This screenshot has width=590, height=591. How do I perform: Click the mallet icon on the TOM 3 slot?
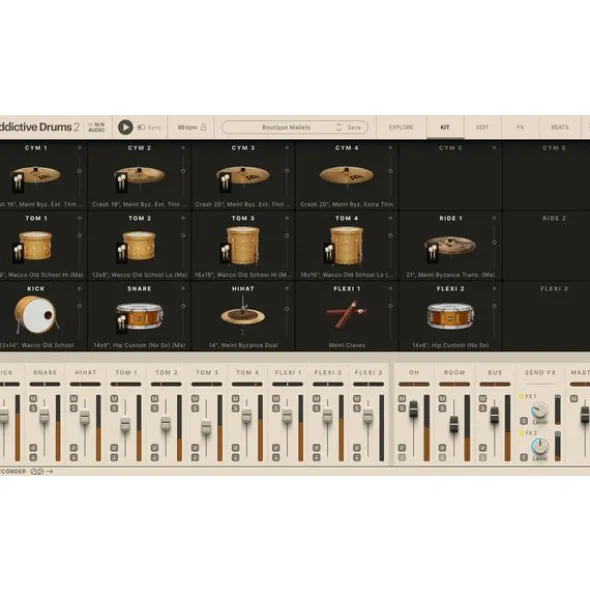(x=225, y=253)
